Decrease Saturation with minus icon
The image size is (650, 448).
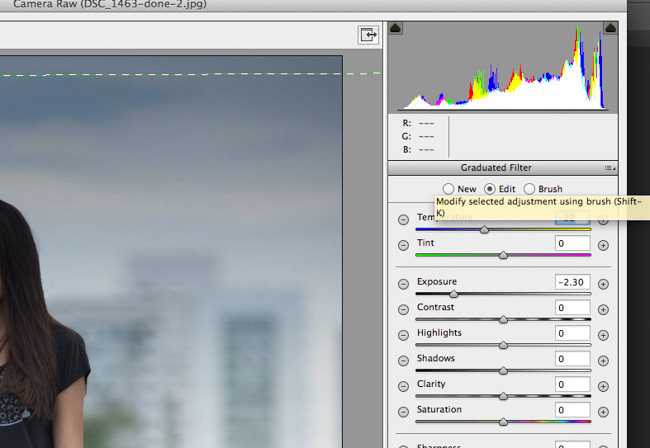(x=403, y=412)
